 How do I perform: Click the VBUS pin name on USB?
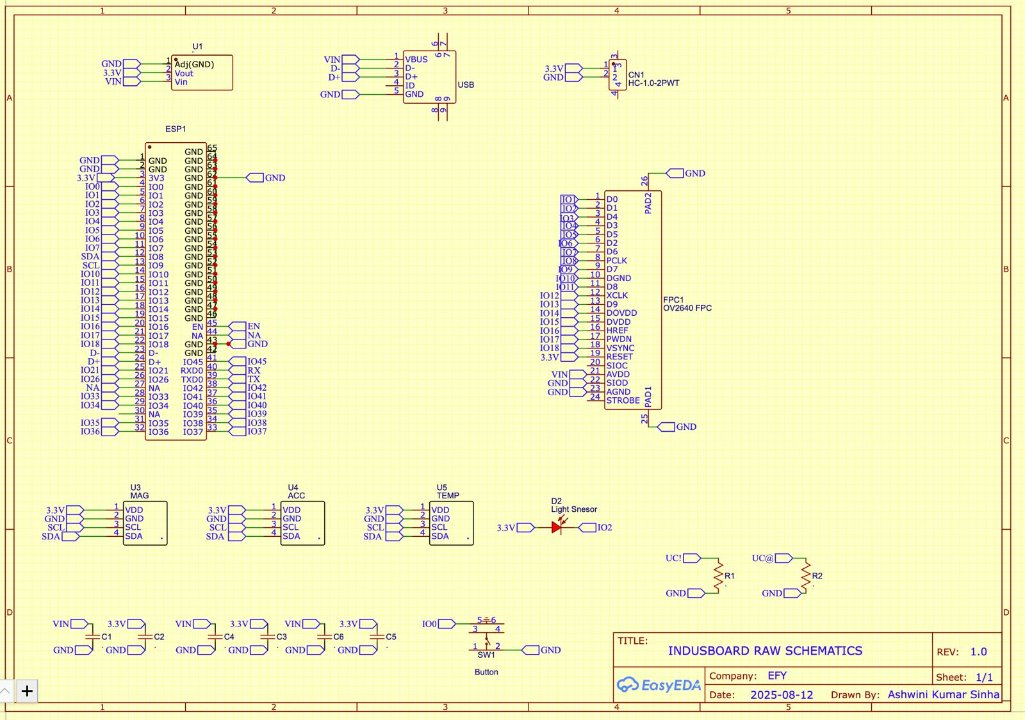pyautogui.click(x=416, y=59)
